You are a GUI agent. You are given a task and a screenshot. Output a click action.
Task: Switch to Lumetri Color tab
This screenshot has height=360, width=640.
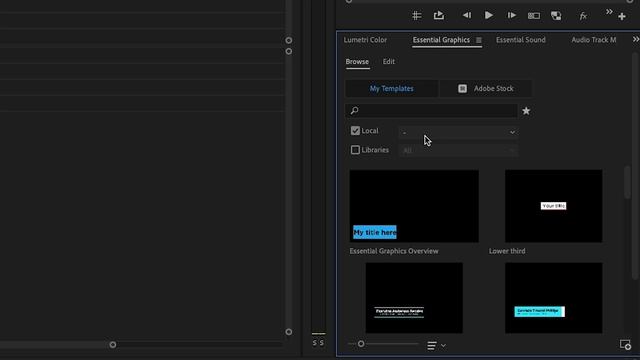[x=365, y=40]
